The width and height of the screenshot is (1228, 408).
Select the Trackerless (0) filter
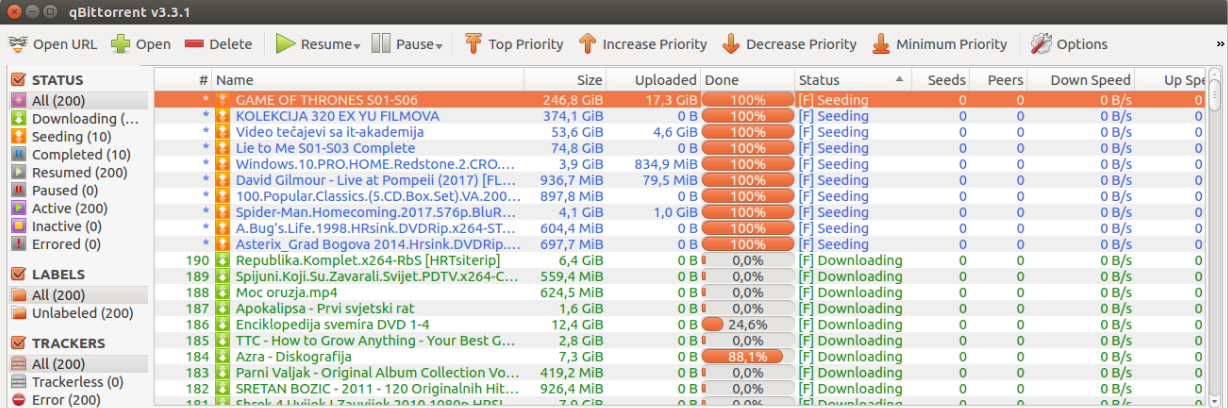(78, 382)
